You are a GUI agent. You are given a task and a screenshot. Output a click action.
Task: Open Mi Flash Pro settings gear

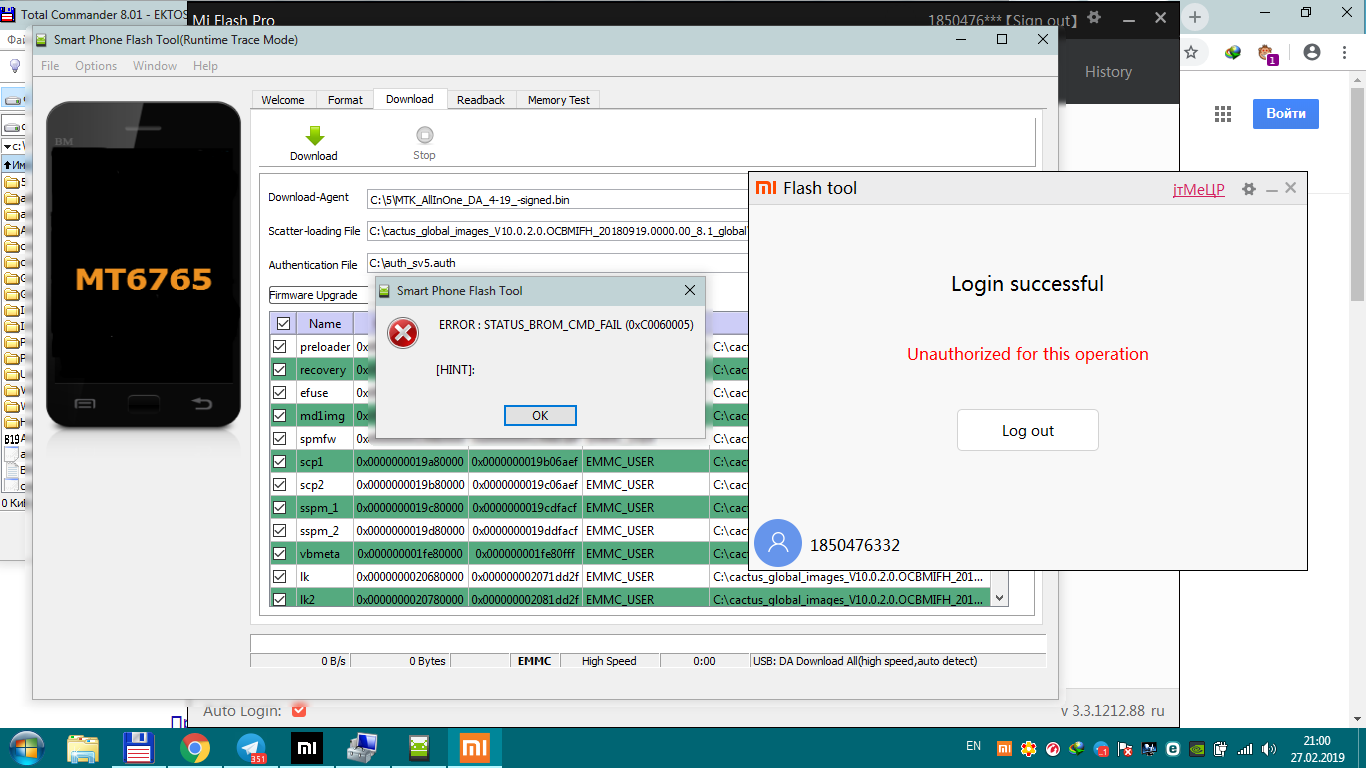(x=1094, y=18)
